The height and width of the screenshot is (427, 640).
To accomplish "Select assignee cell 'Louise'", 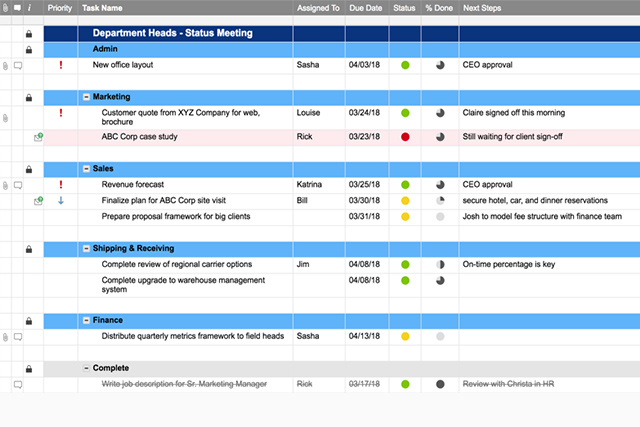I will coord(319,118).
